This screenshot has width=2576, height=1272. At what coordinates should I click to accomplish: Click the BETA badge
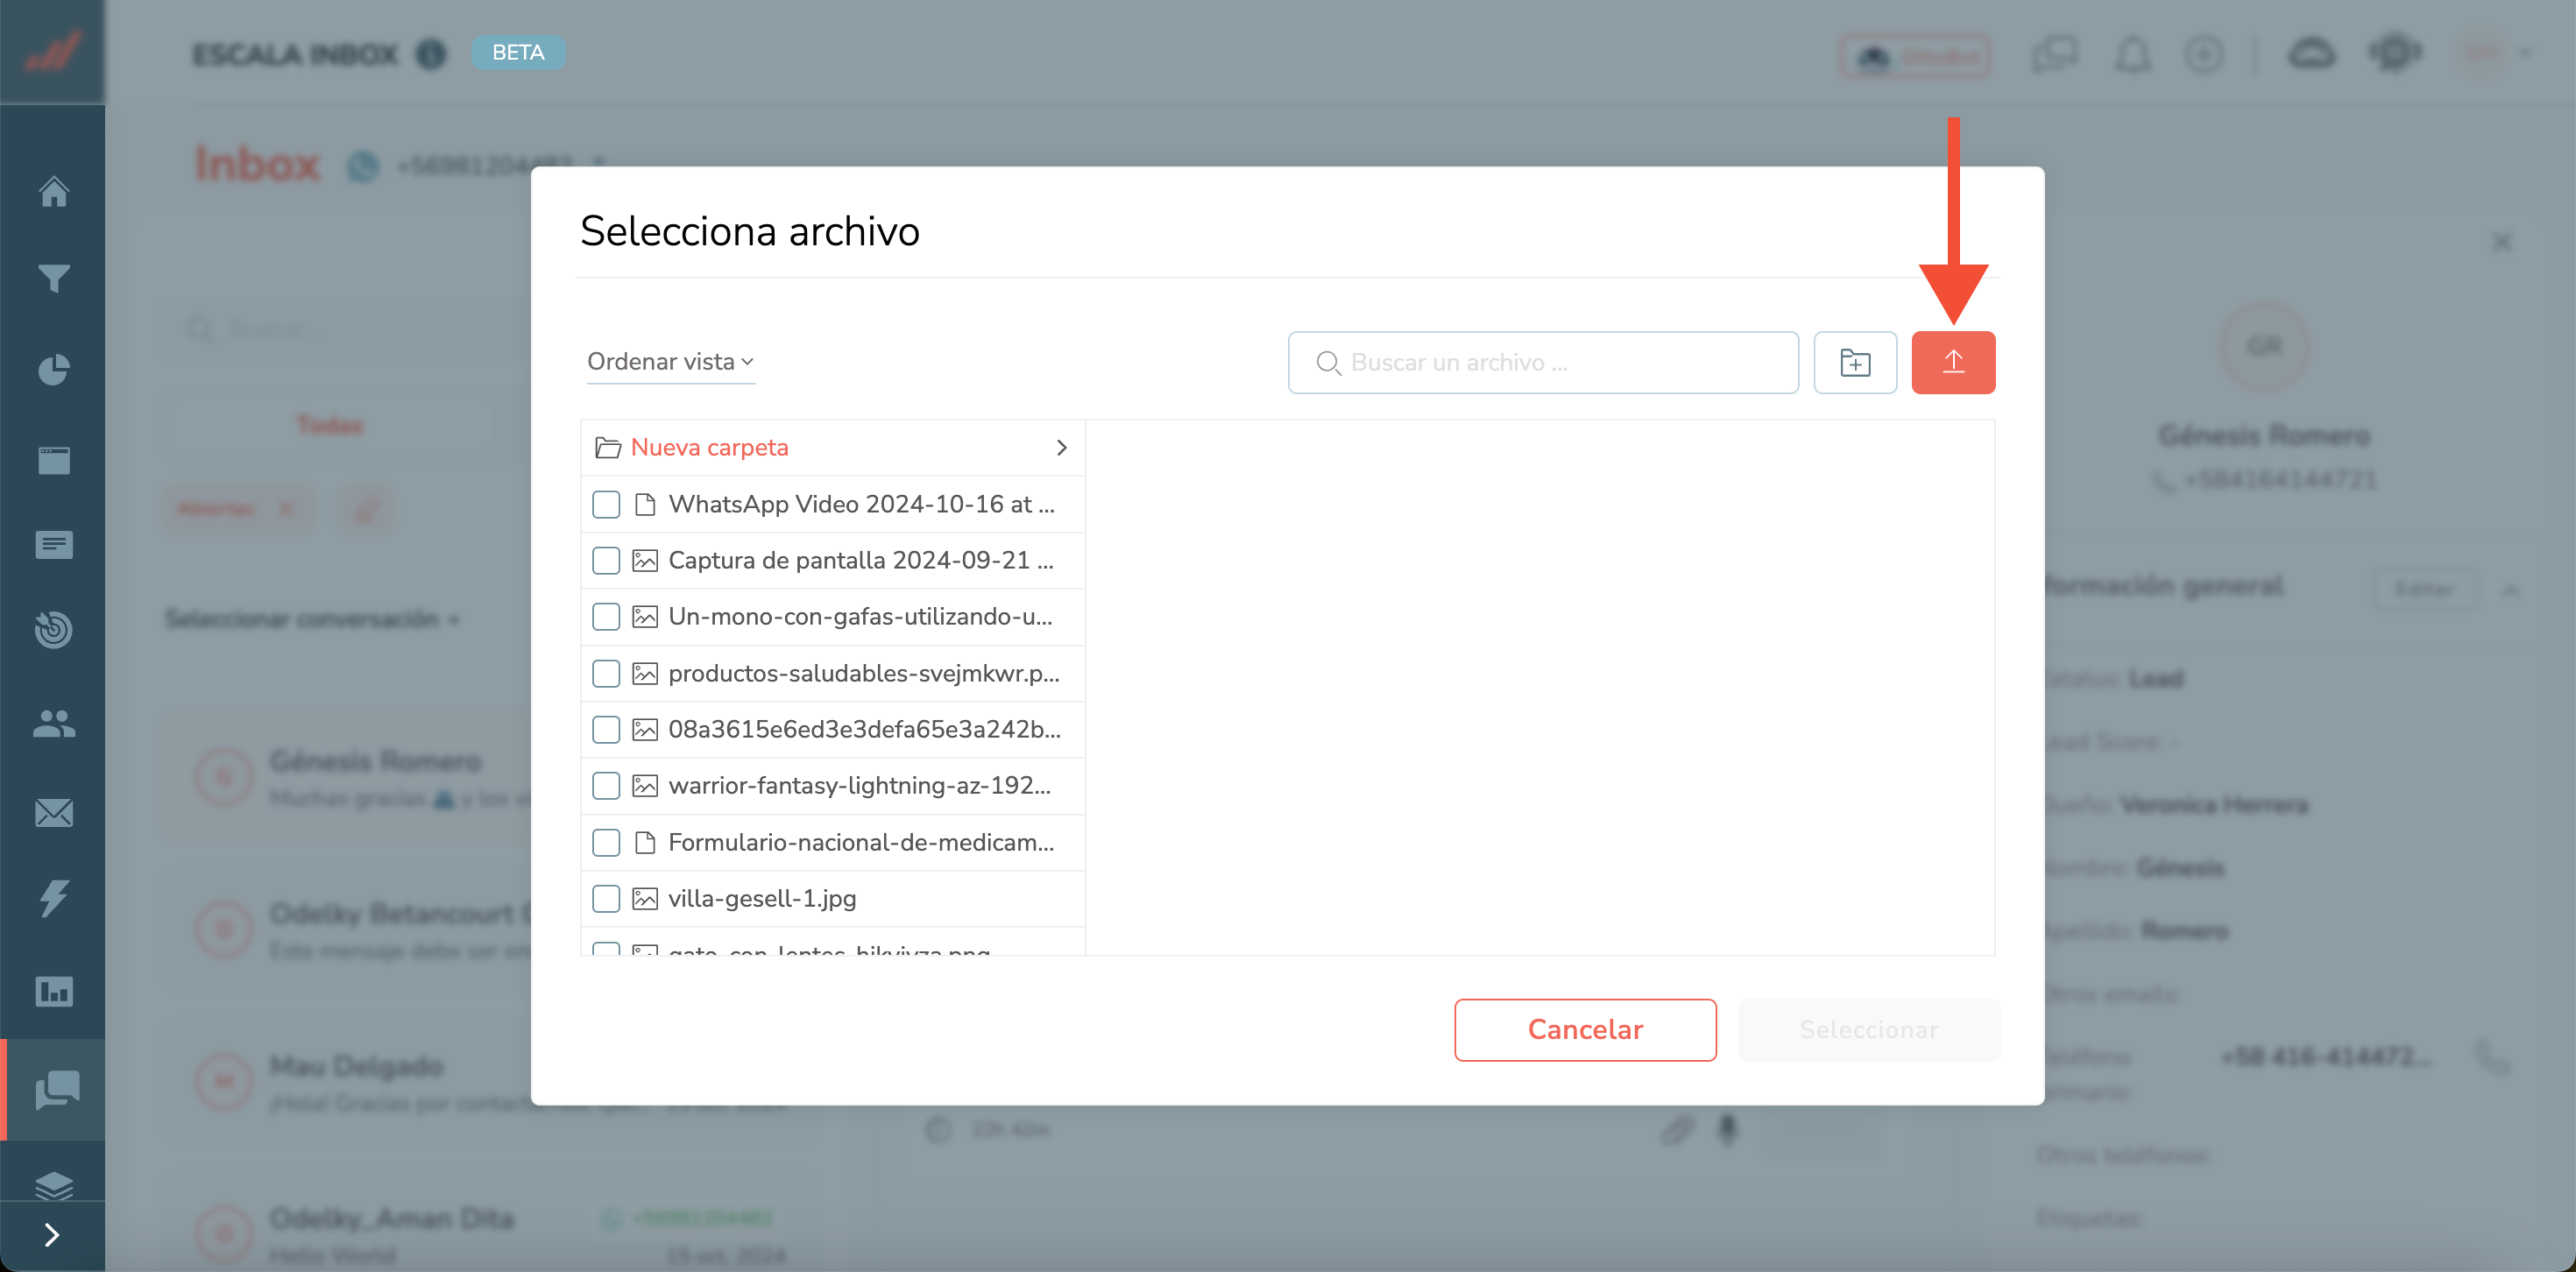pyautogui.click(x=518, y=52)
